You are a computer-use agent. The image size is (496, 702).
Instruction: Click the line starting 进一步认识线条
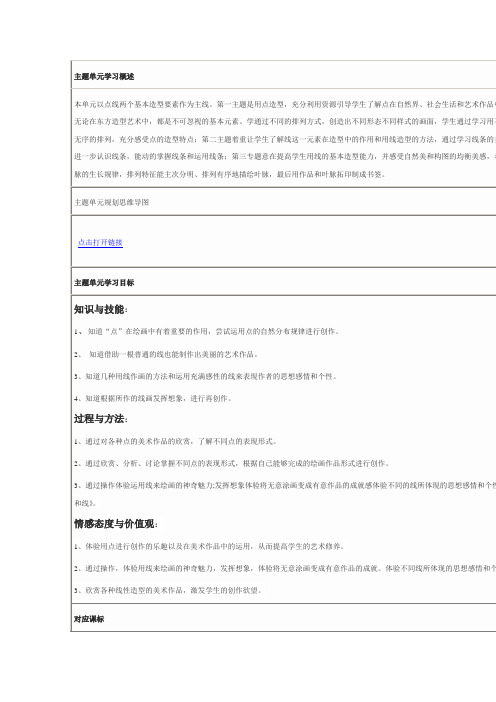click(285, 156)
